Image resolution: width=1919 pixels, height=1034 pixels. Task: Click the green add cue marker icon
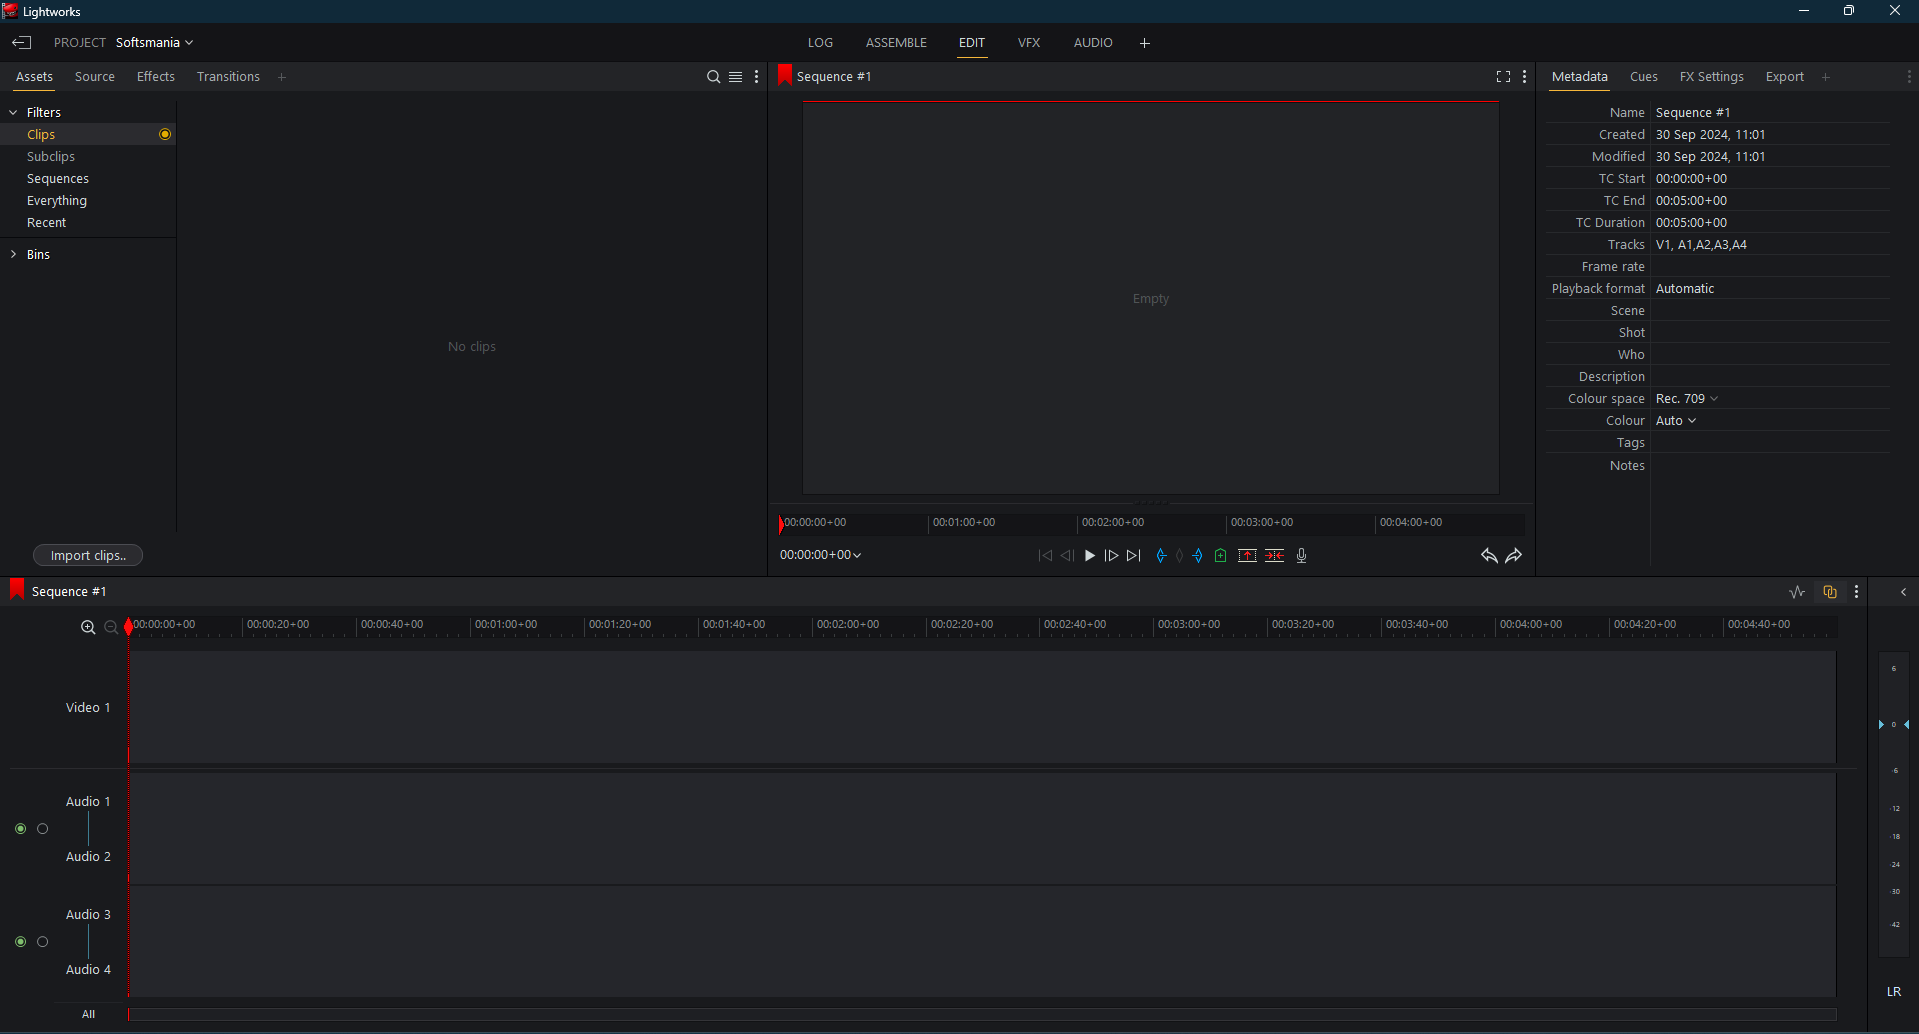[1220, 556]
